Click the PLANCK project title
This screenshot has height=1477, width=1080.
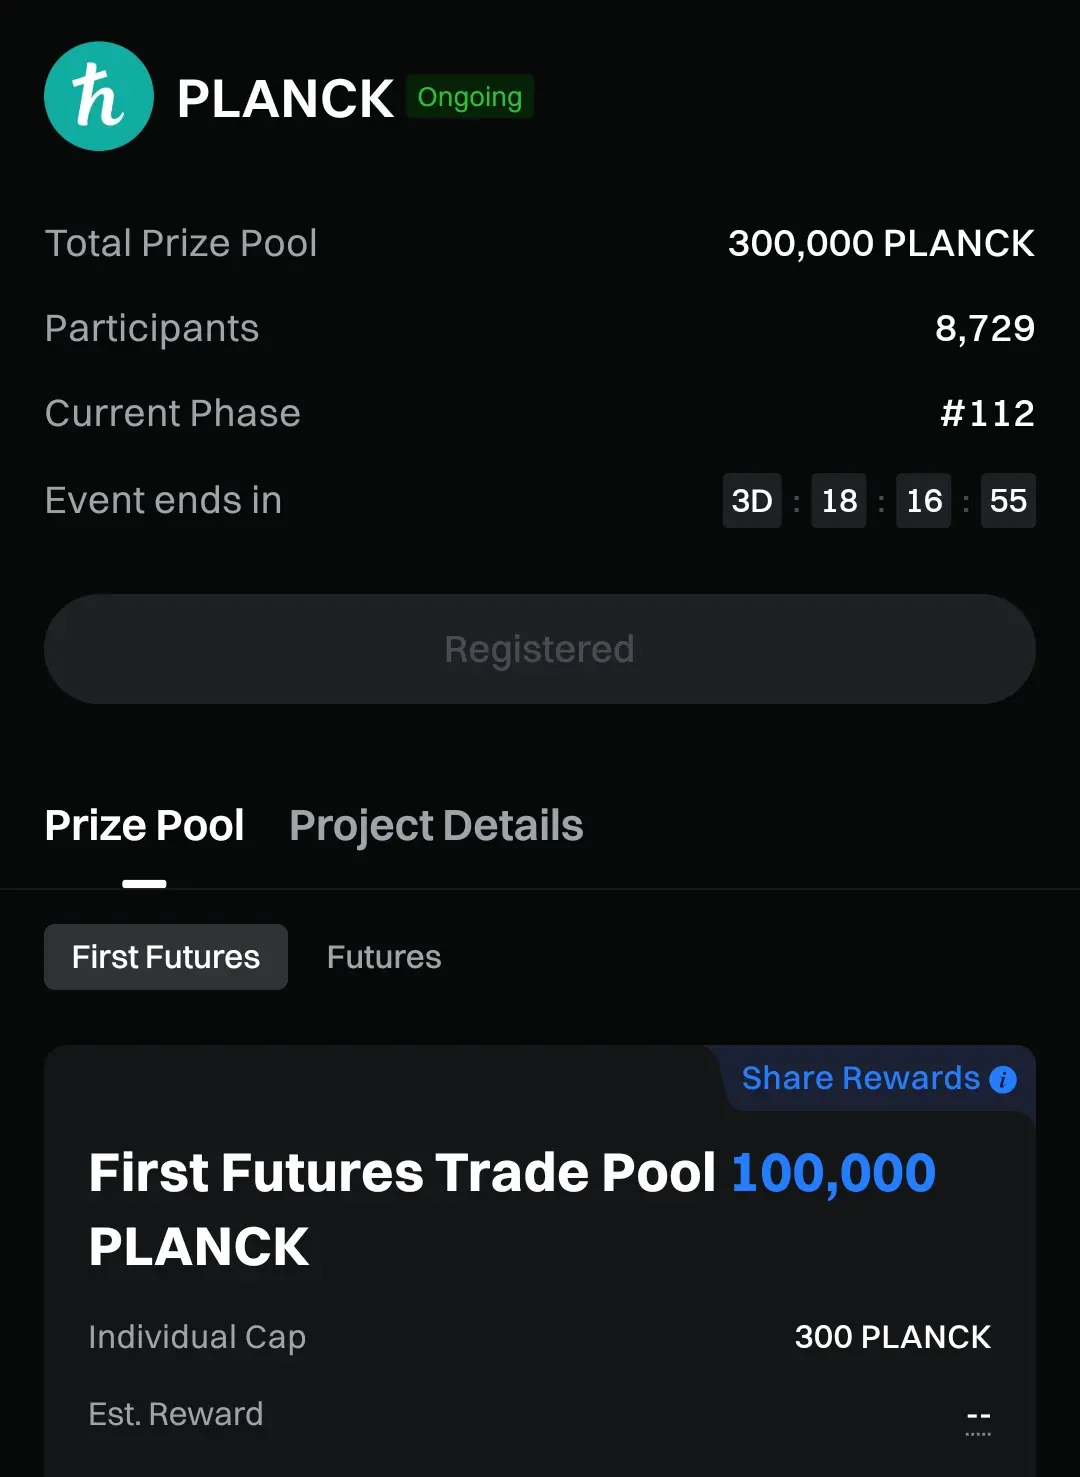pyautogui.click(x=285, y=99)
